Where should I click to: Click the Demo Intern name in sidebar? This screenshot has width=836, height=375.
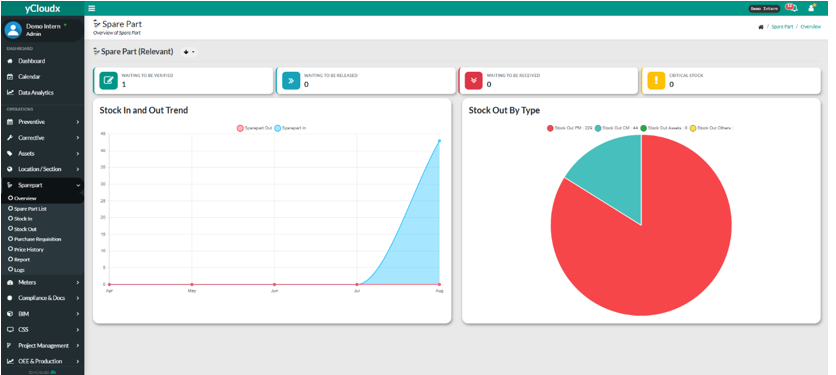[43, 26]
